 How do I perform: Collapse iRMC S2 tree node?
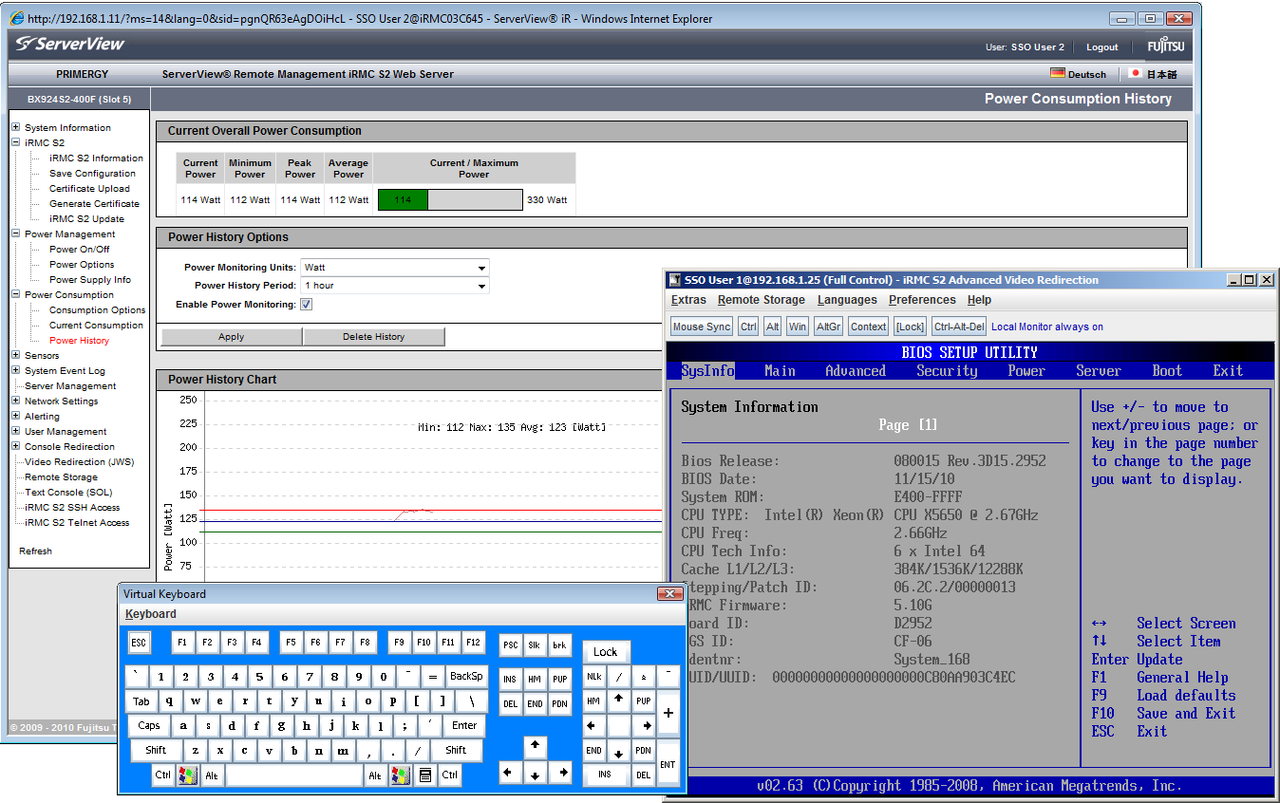pyautogui.click(x=16, y=142)
